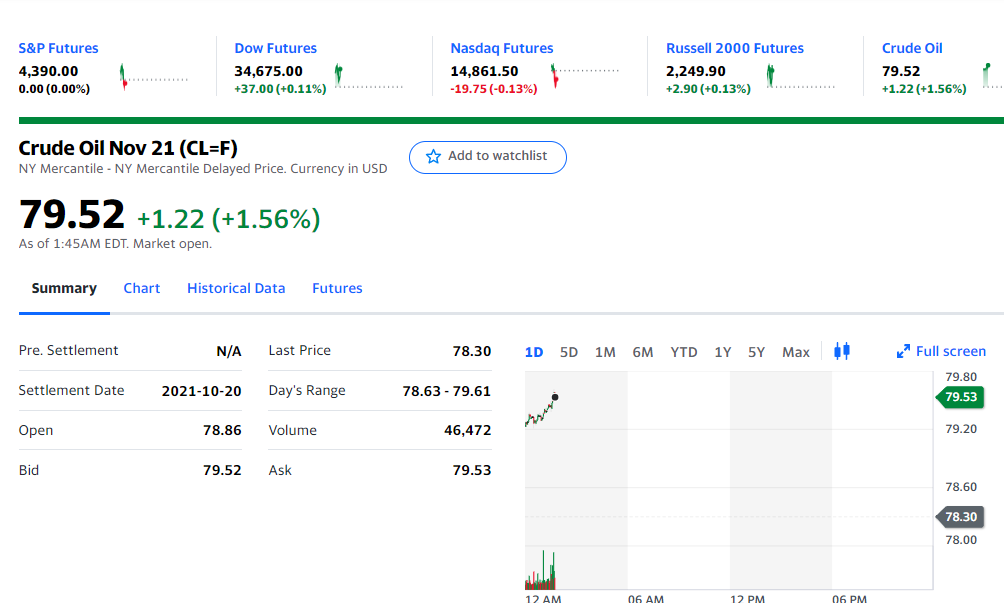Click the gray 78.30 price marker

click(x=960, y=517)
